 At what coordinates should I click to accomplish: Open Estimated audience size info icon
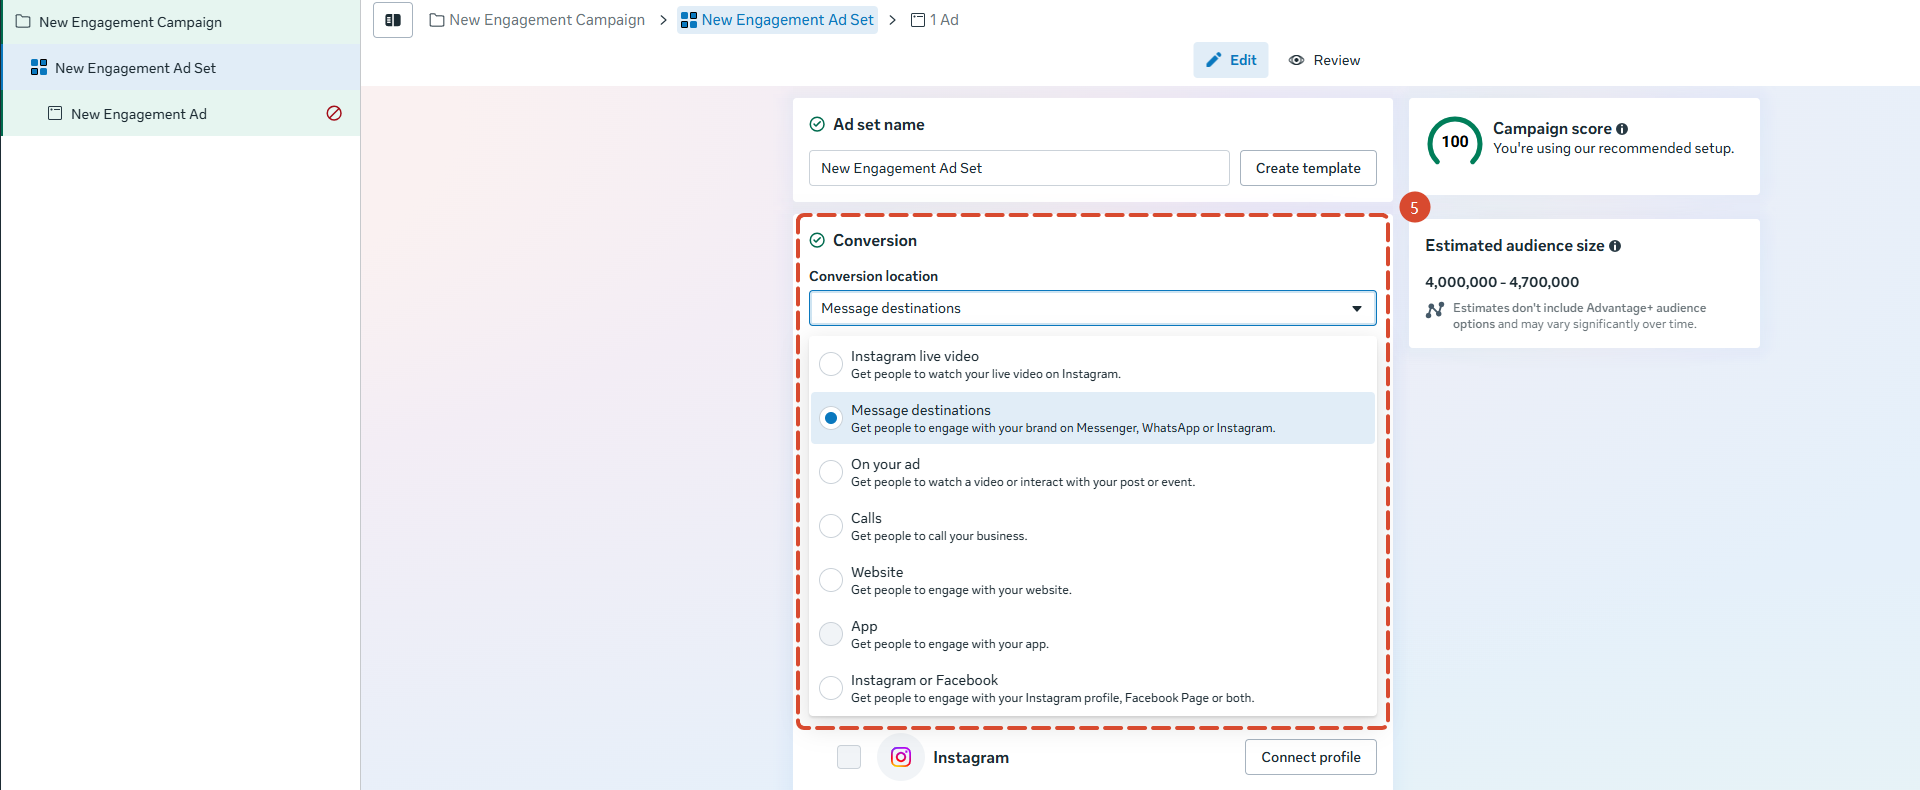[x=1615, y=246]
